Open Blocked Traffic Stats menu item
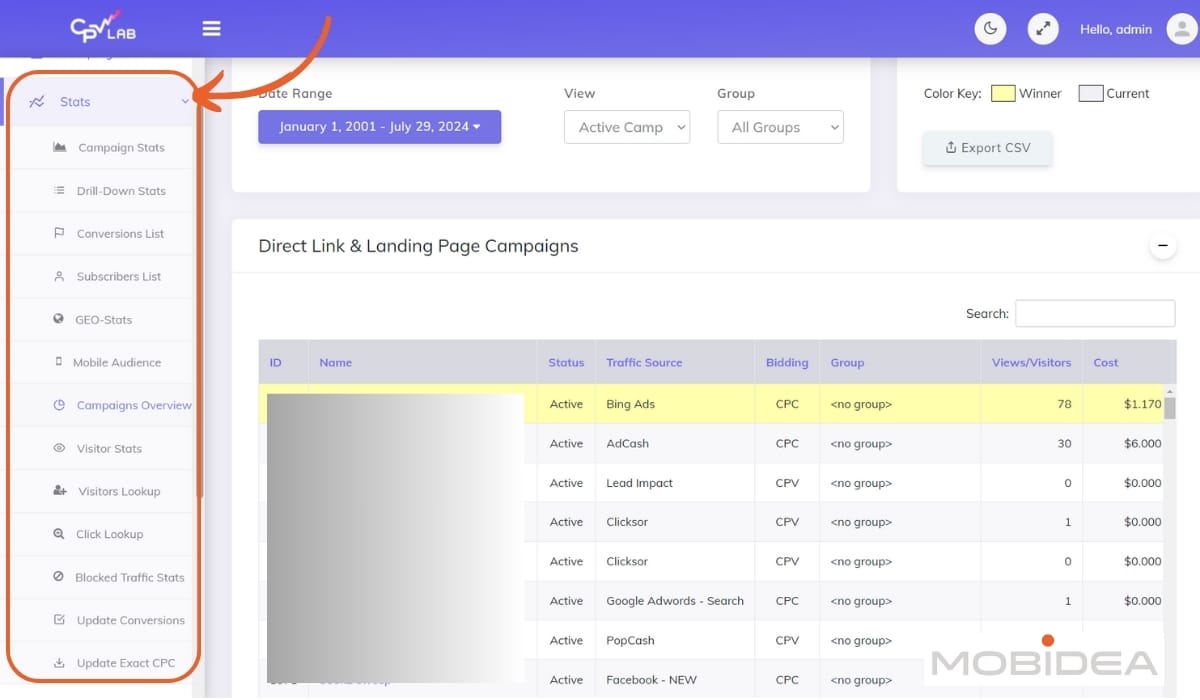Viewport: 1200px width, 700px height. (x=130, y=577)
